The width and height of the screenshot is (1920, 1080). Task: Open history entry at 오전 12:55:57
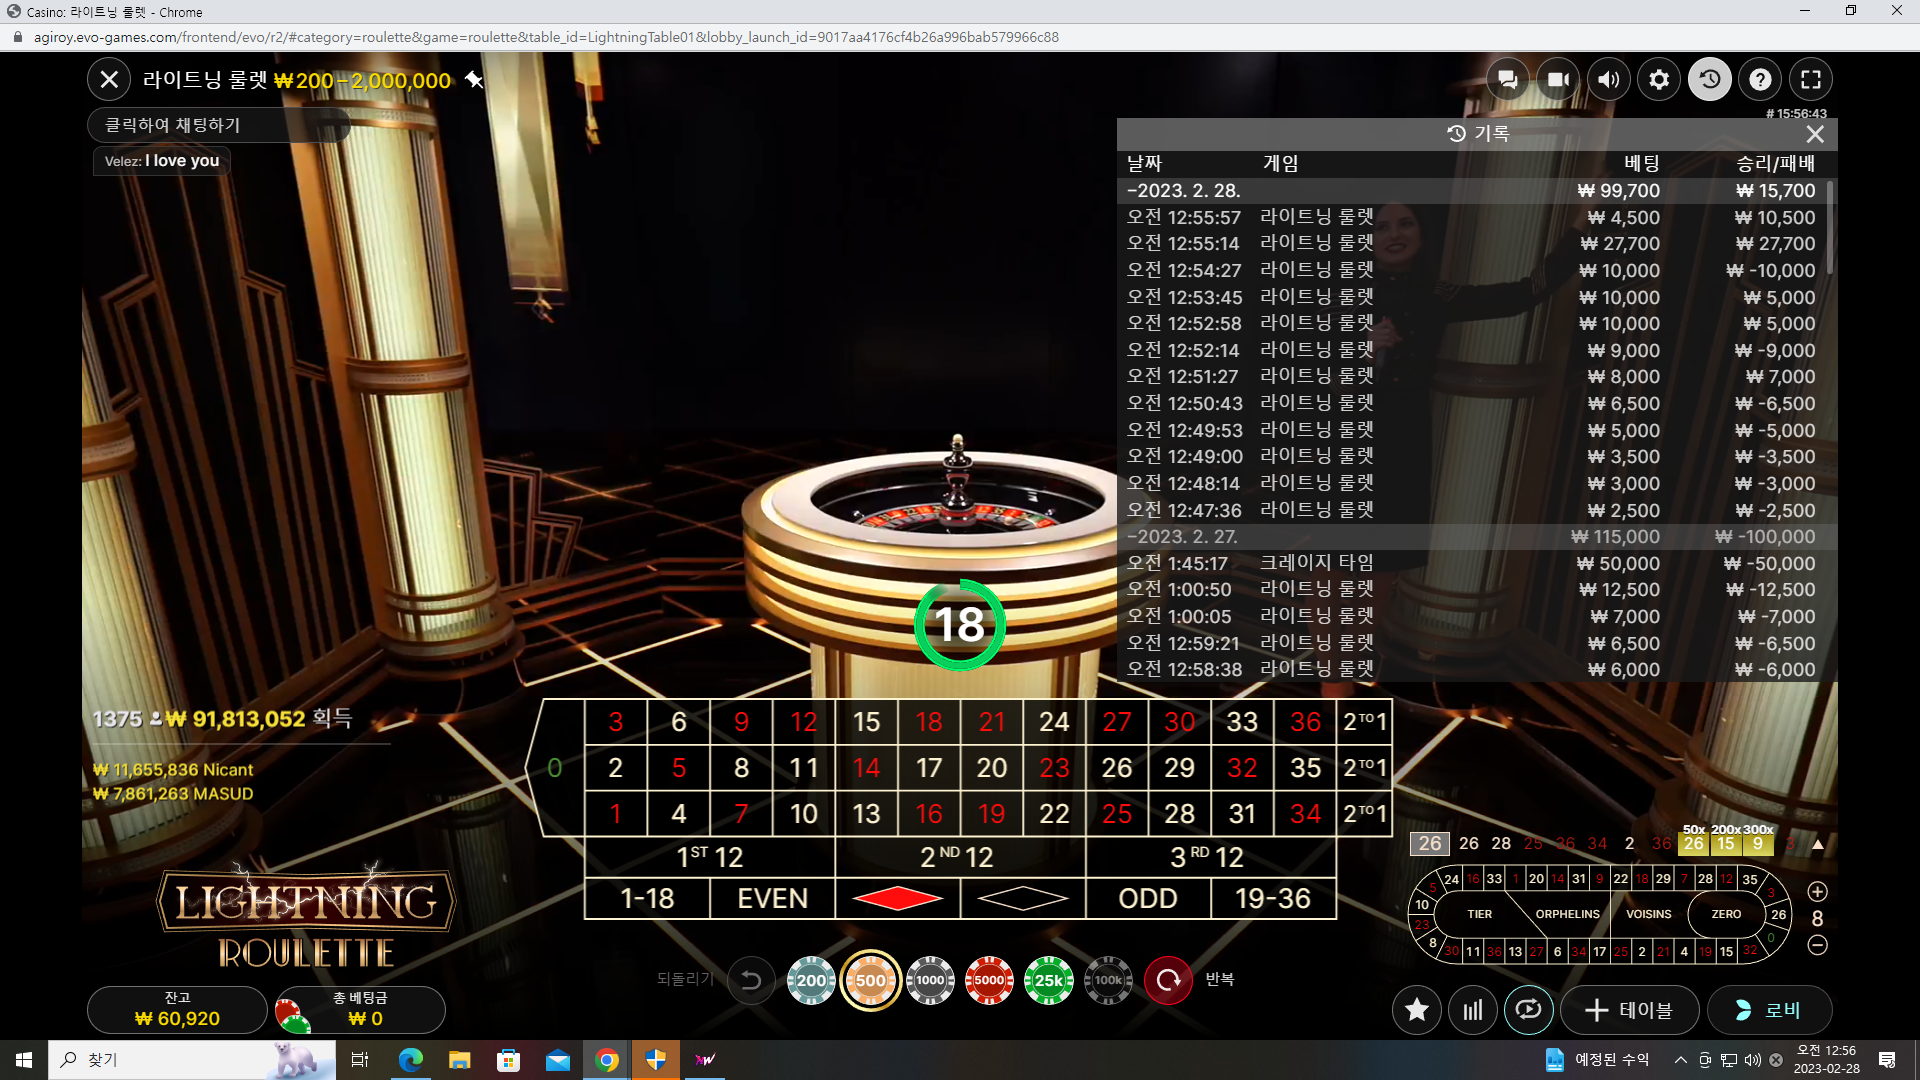1471,217
